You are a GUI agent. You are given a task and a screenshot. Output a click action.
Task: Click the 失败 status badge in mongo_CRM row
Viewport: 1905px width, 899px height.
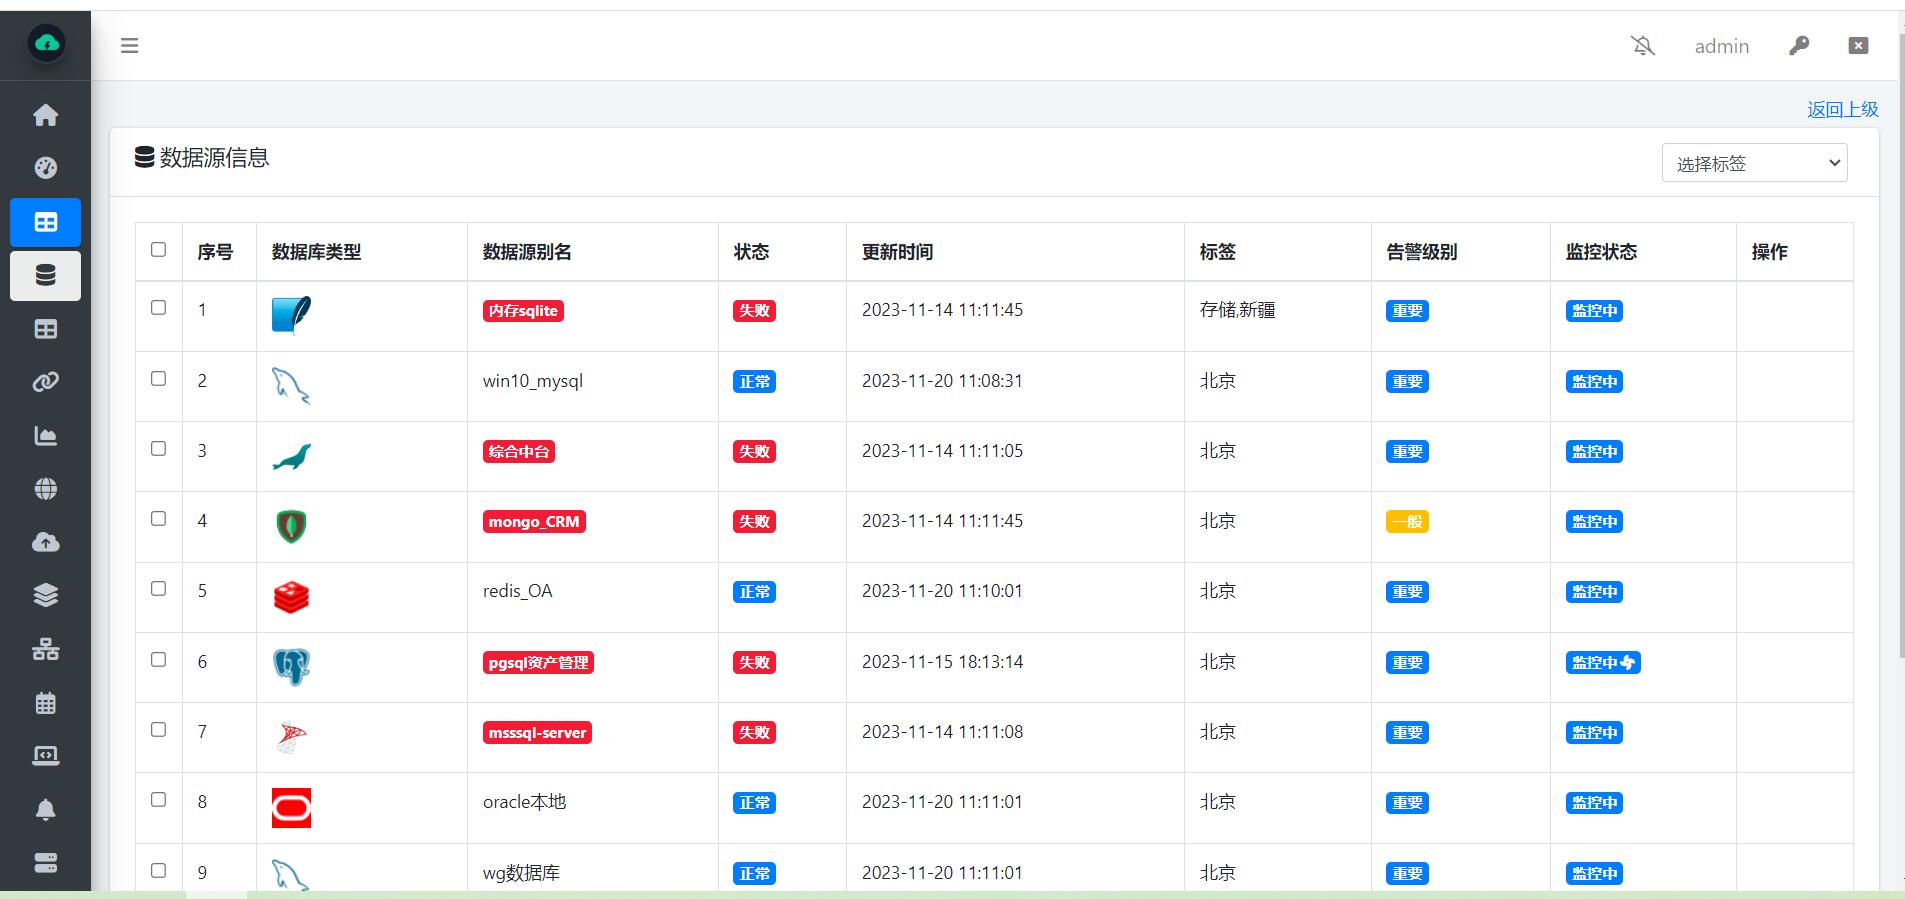point(754,522)
